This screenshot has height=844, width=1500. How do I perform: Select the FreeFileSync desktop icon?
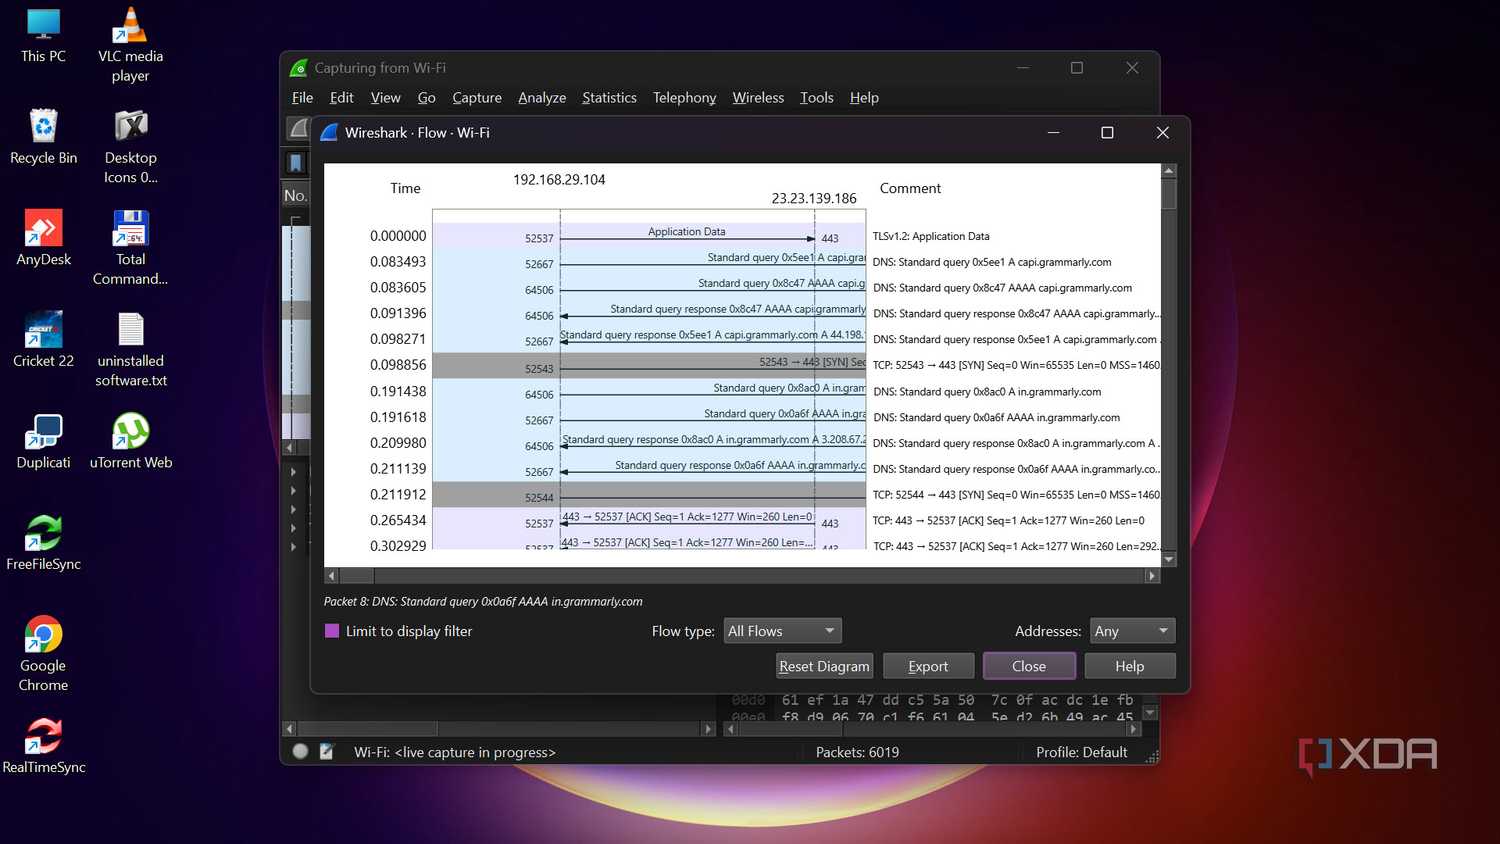(43, 543)
